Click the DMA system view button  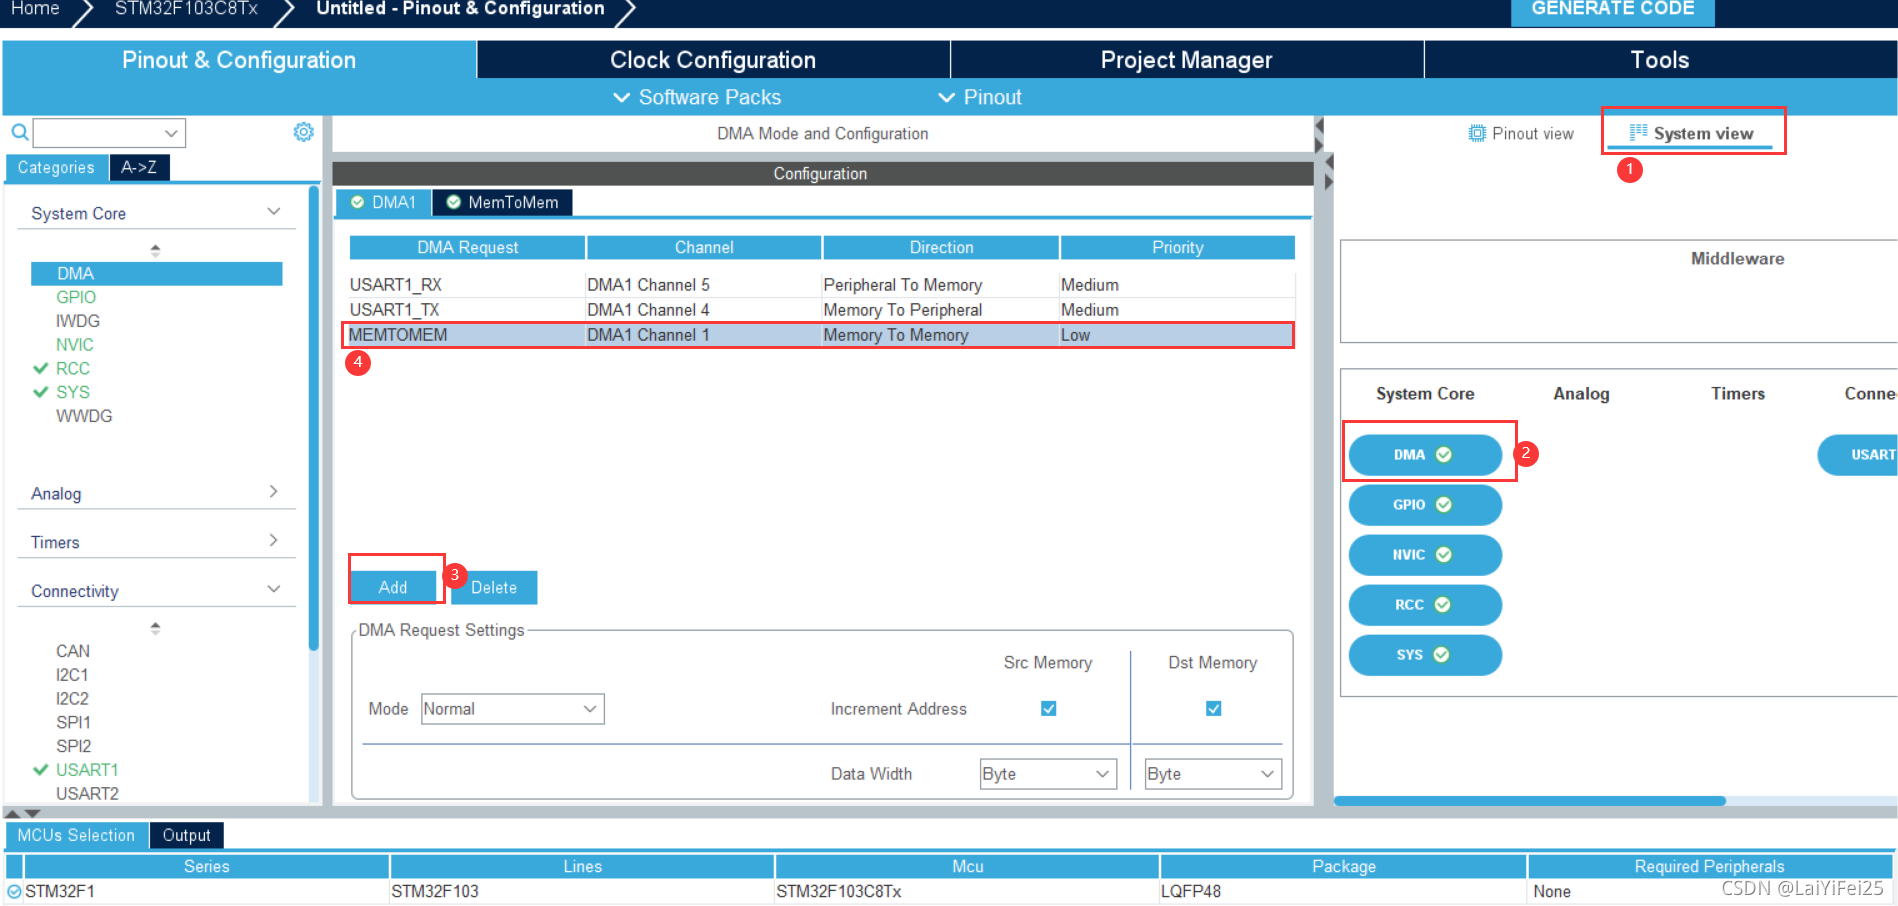click(1425, 454)
